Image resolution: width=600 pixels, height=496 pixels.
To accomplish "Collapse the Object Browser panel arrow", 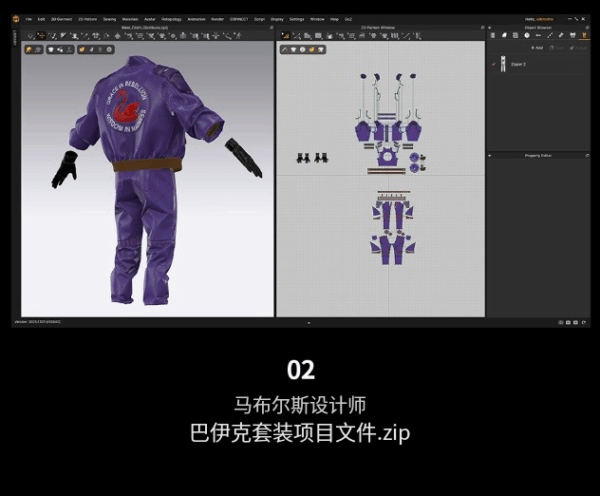I will click(x=489, y=28).
